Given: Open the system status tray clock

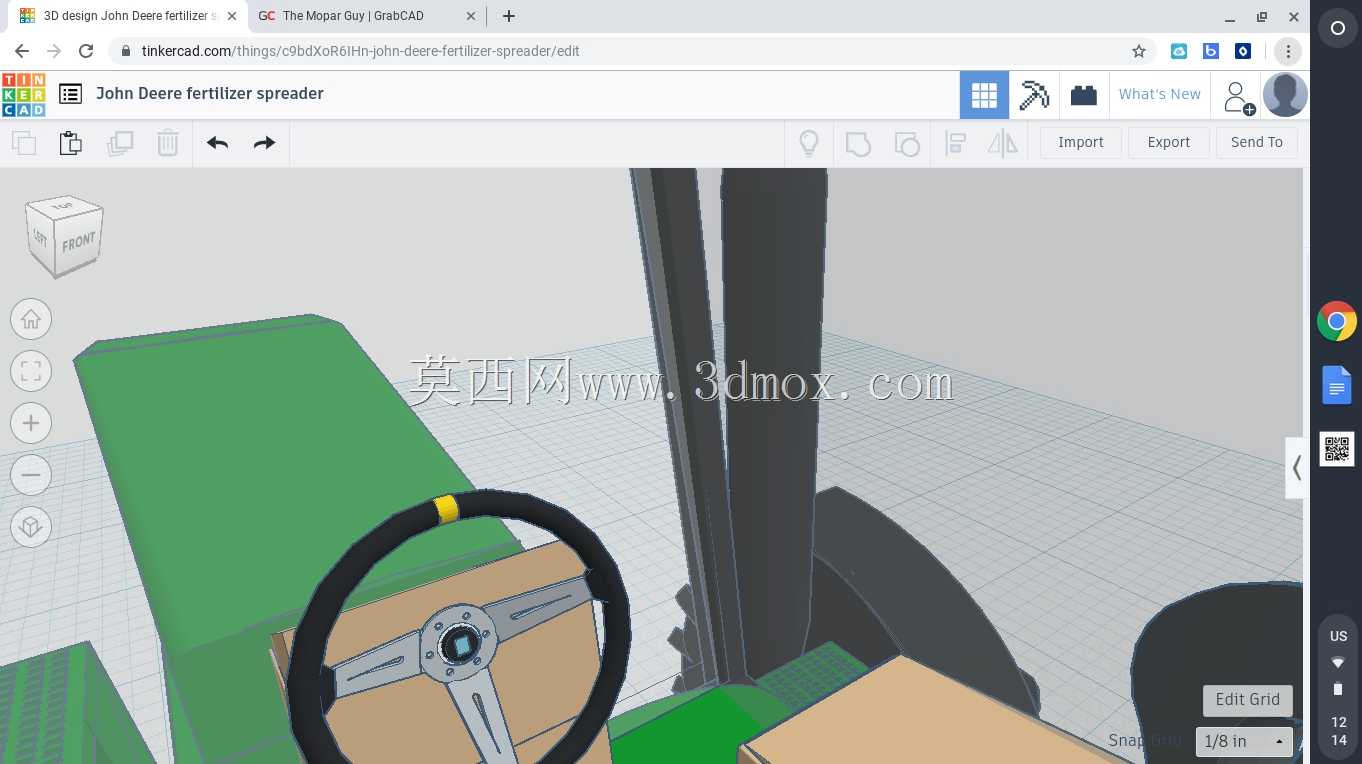Looking at the screenshot, I should click(x=1338, y=686).
